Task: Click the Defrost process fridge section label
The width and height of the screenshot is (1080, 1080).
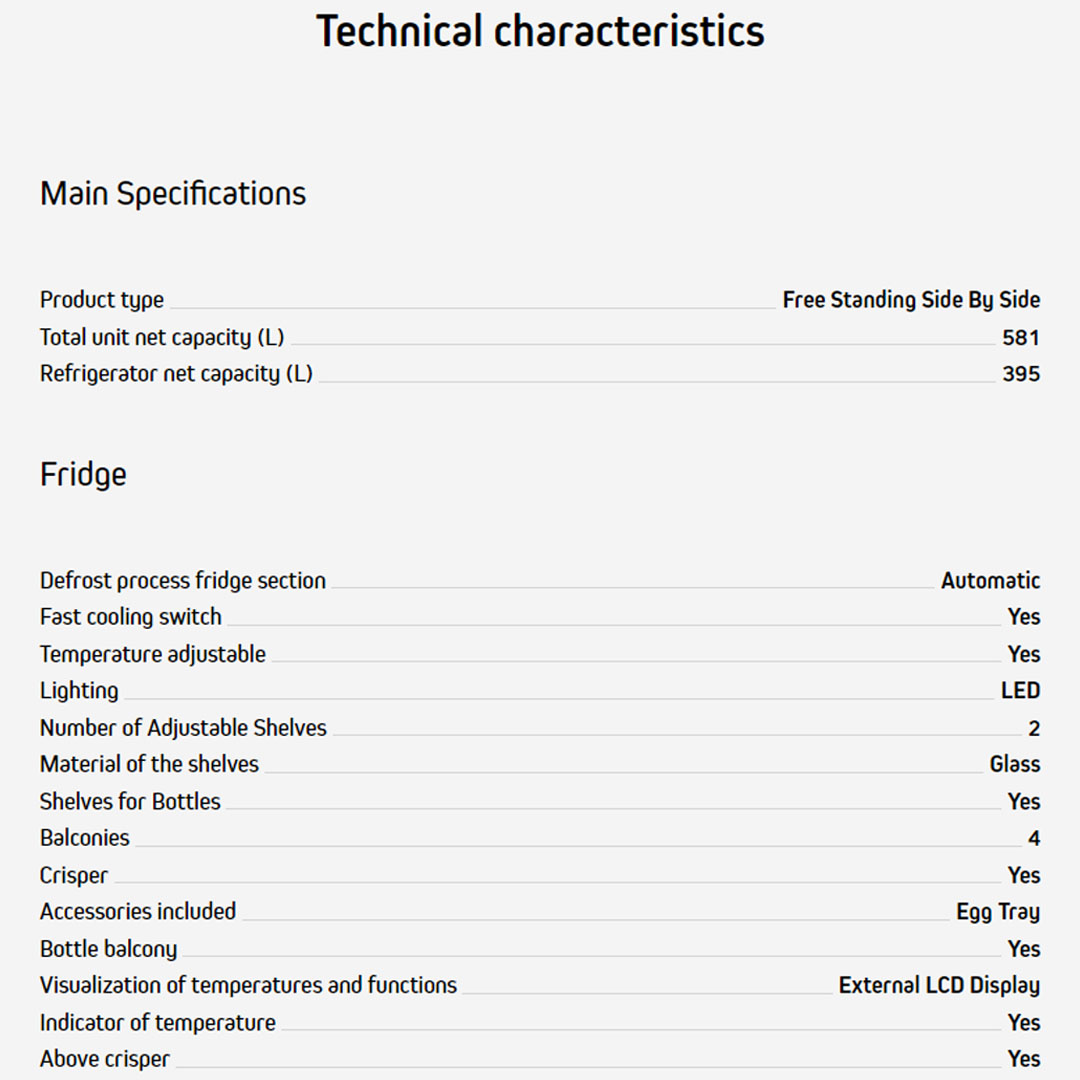Action: click(x=183, y=581)
